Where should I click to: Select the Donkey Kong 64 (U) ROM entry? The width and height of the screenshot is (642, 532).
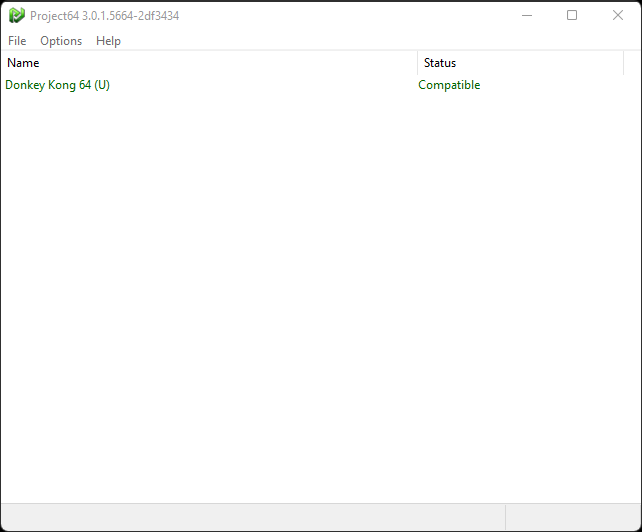pyautogui.click(x=57, y=85)
